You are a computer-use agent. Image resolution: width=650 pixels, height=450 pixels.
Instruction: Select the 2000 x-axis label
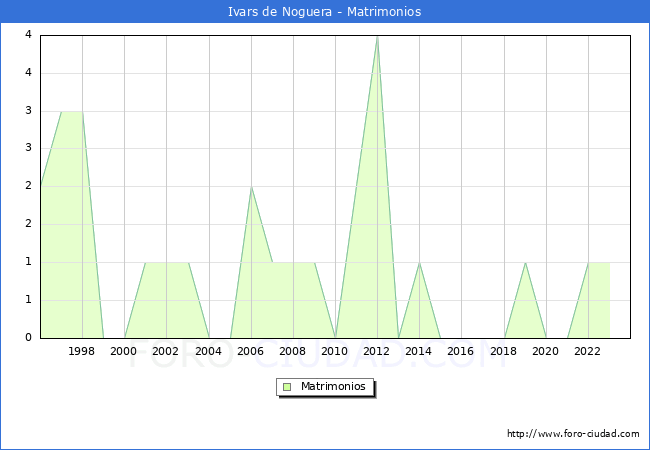(124, 351)
